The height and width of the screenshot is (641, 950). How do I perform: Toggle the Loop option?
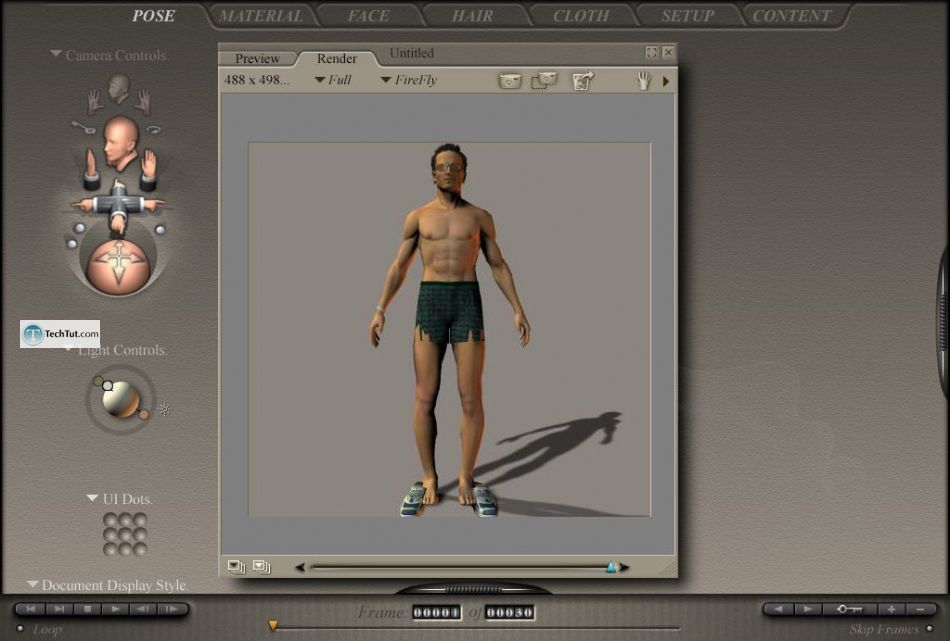[20, 629]
